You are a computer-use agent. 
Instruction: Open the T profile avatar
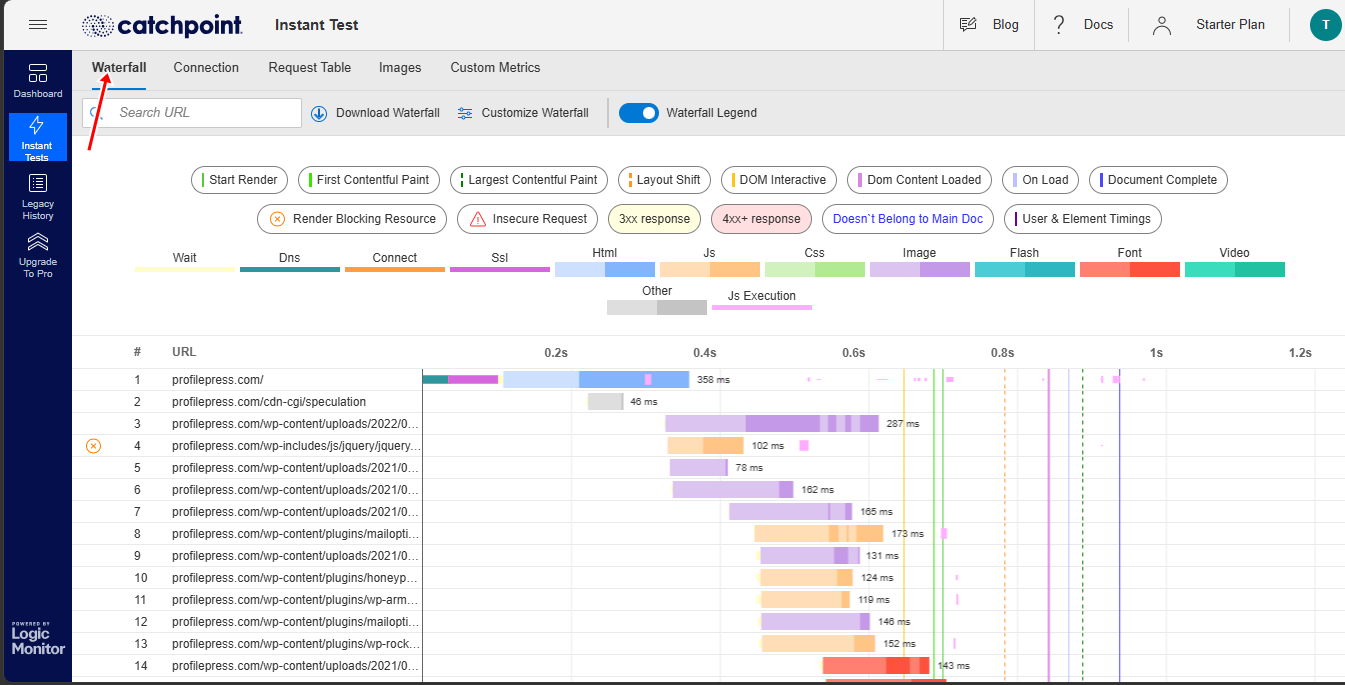pos(1325,25)
